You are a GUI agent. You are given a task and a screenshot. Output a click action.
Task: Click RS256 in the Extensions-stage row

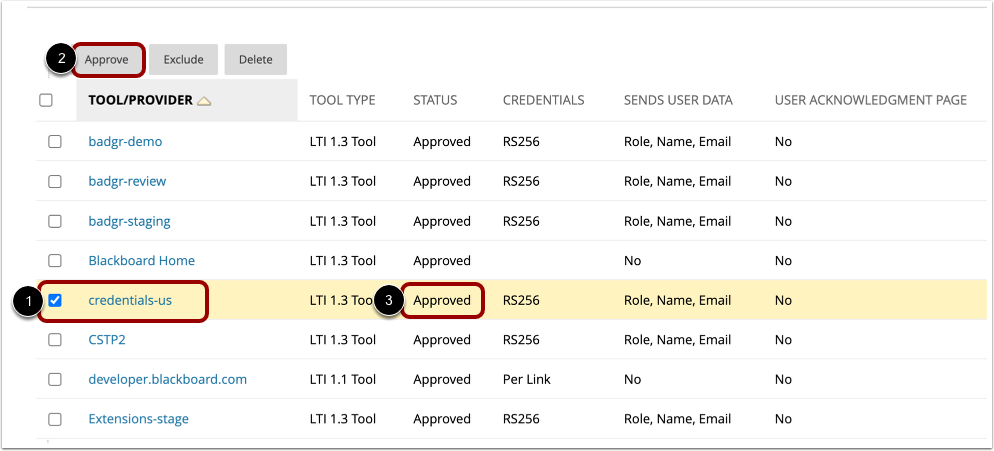(521, 419)
